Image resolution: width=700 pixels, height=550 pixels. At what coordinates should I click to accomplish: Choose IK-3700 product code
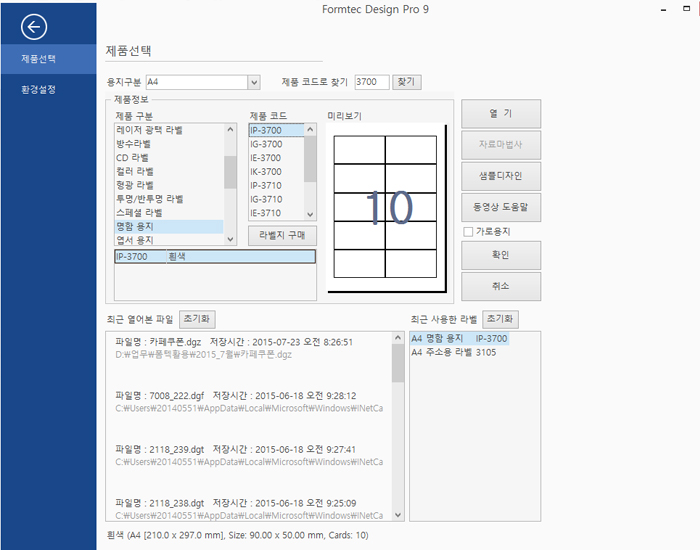(276, 172)
